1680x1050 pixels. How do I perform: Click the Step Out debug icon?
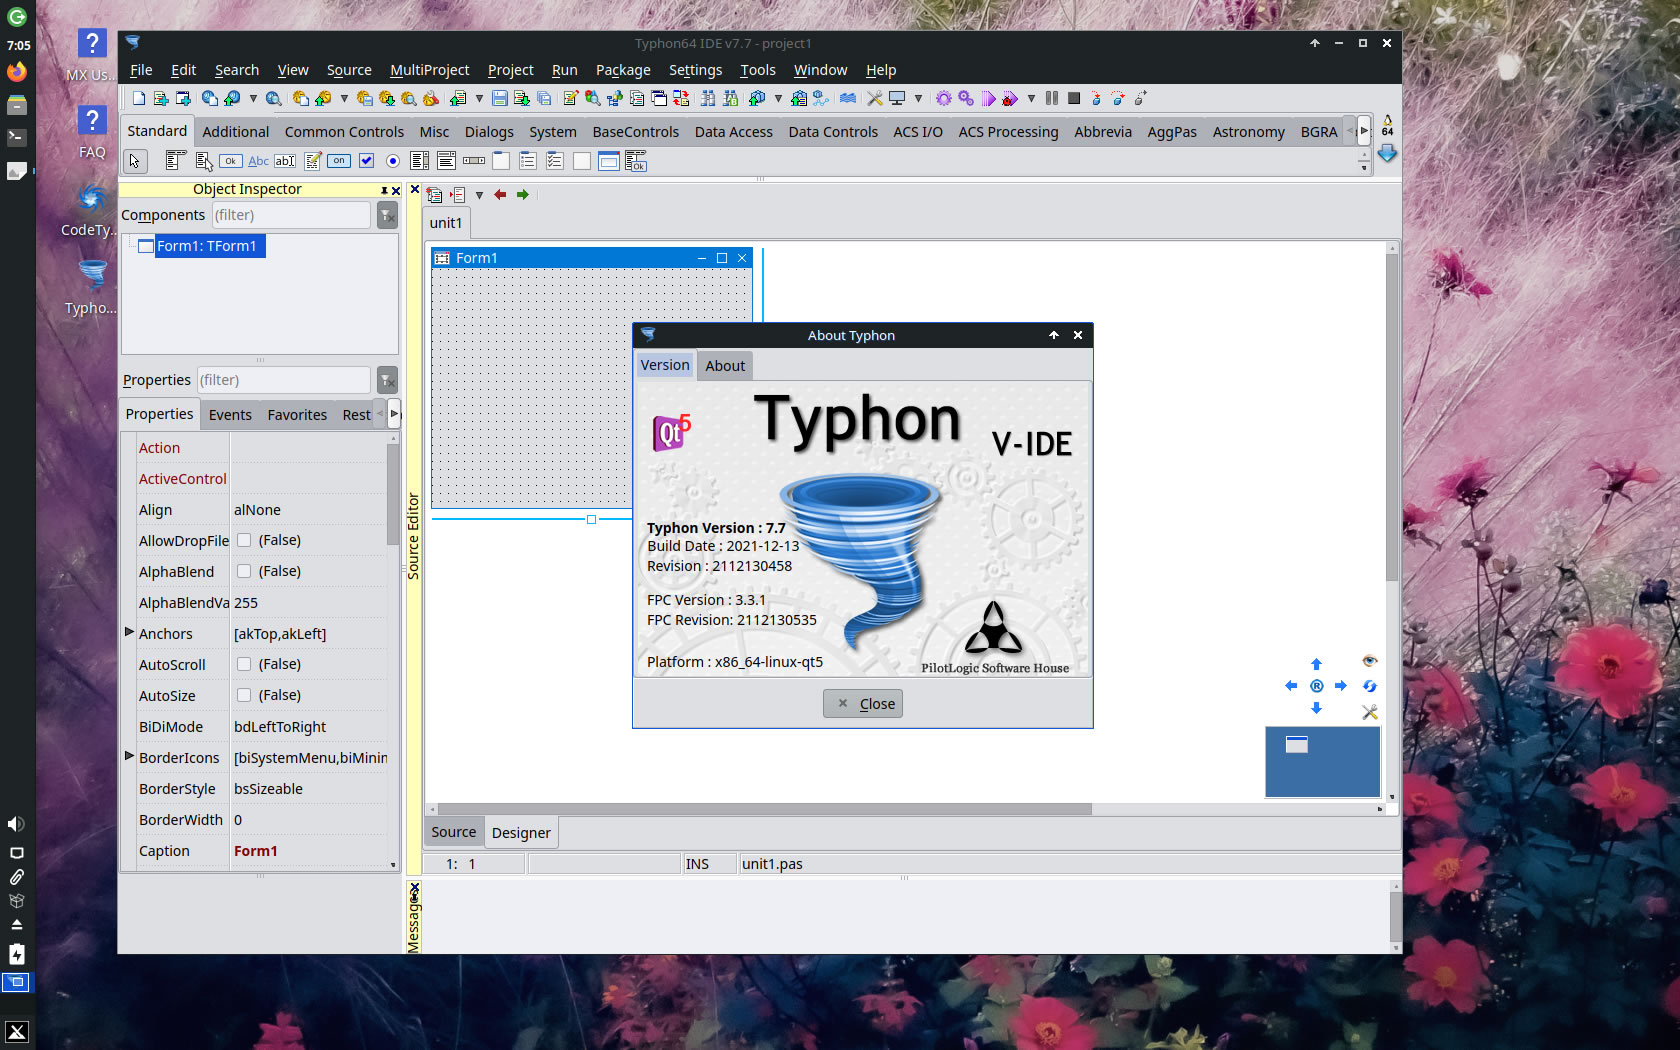click(x=1140, y=98)
